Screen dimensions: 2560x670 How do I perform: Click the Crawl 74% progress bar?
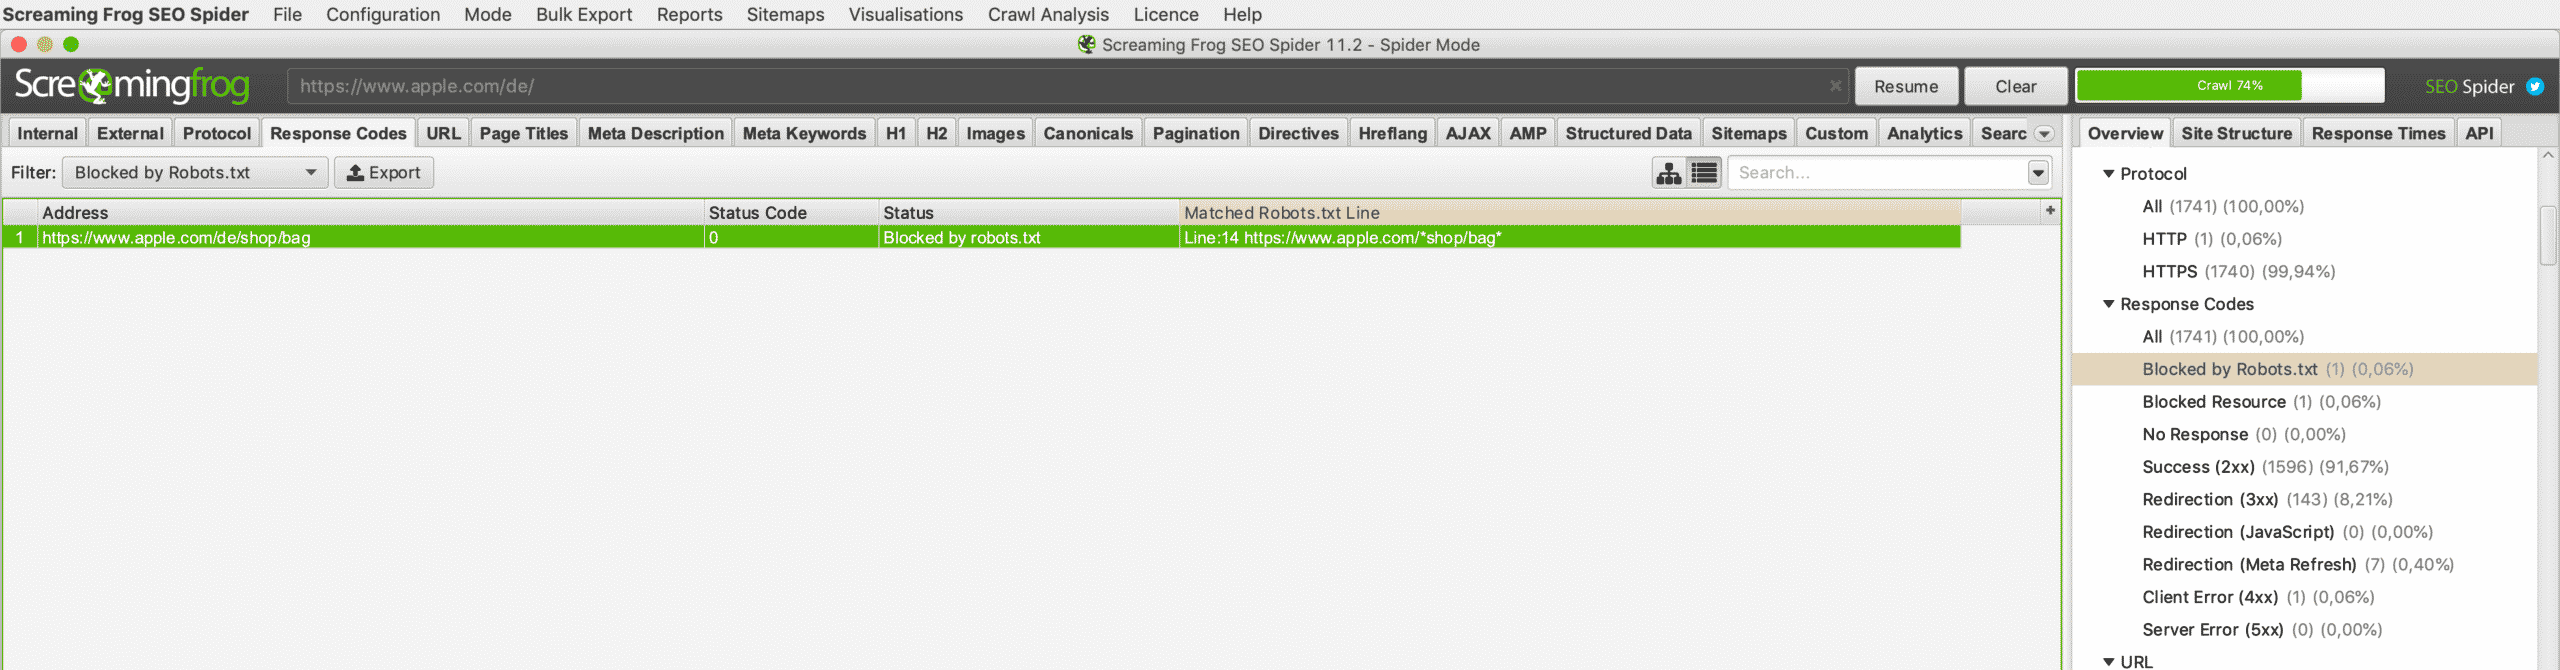pos(2230,86)
